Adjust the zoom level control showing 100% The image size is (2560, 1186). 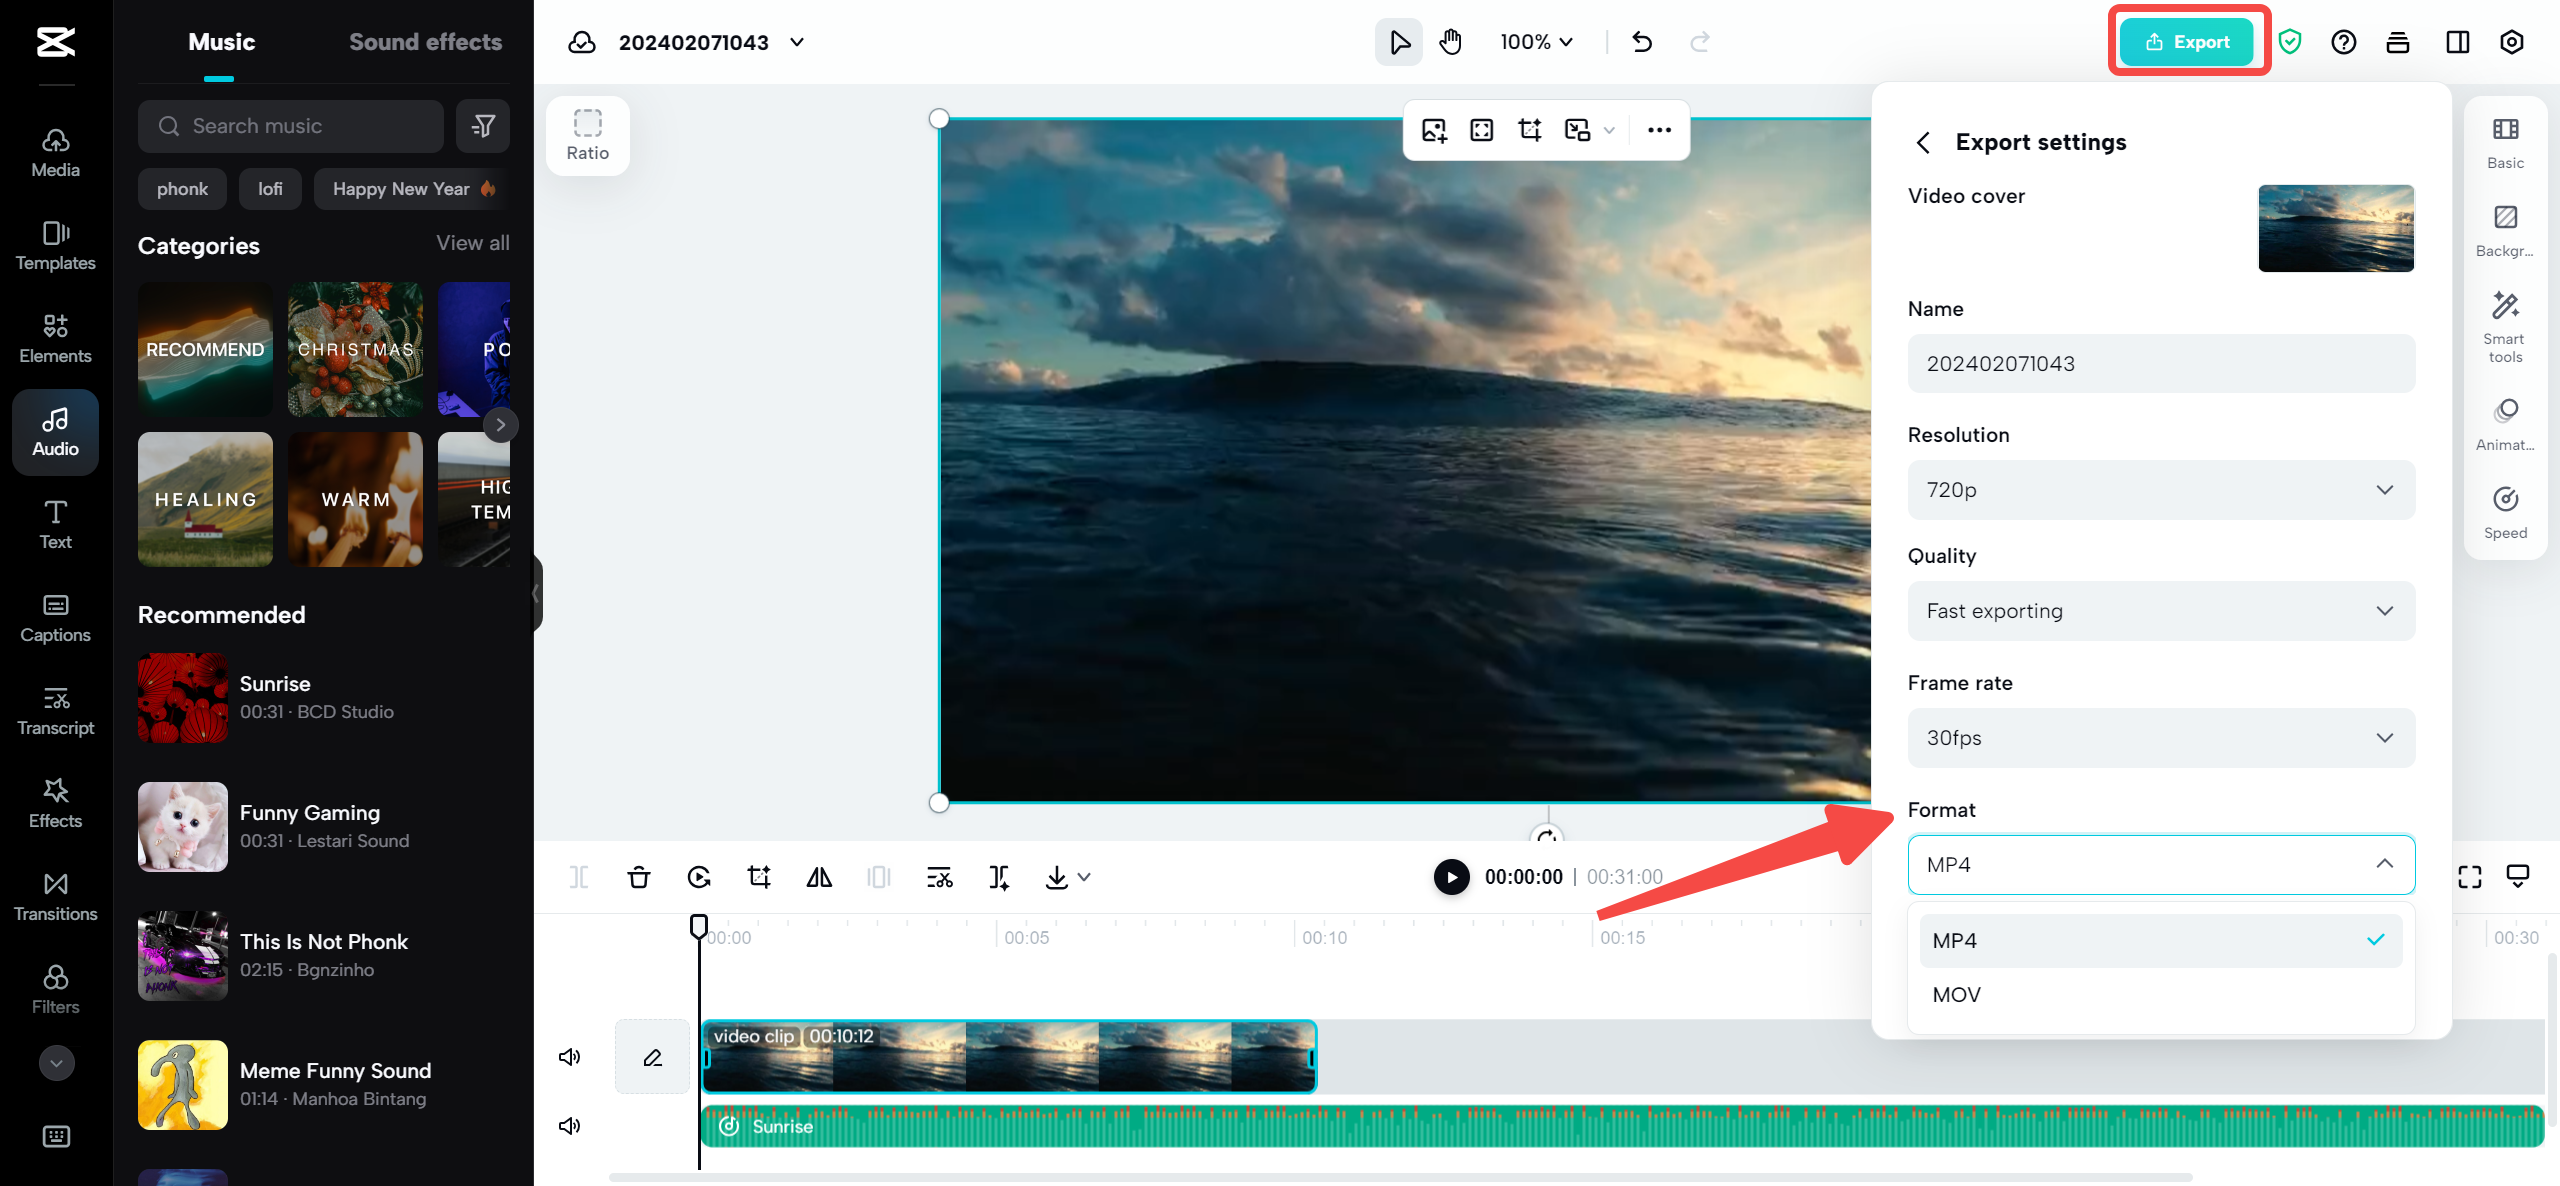pos(1535,41)
